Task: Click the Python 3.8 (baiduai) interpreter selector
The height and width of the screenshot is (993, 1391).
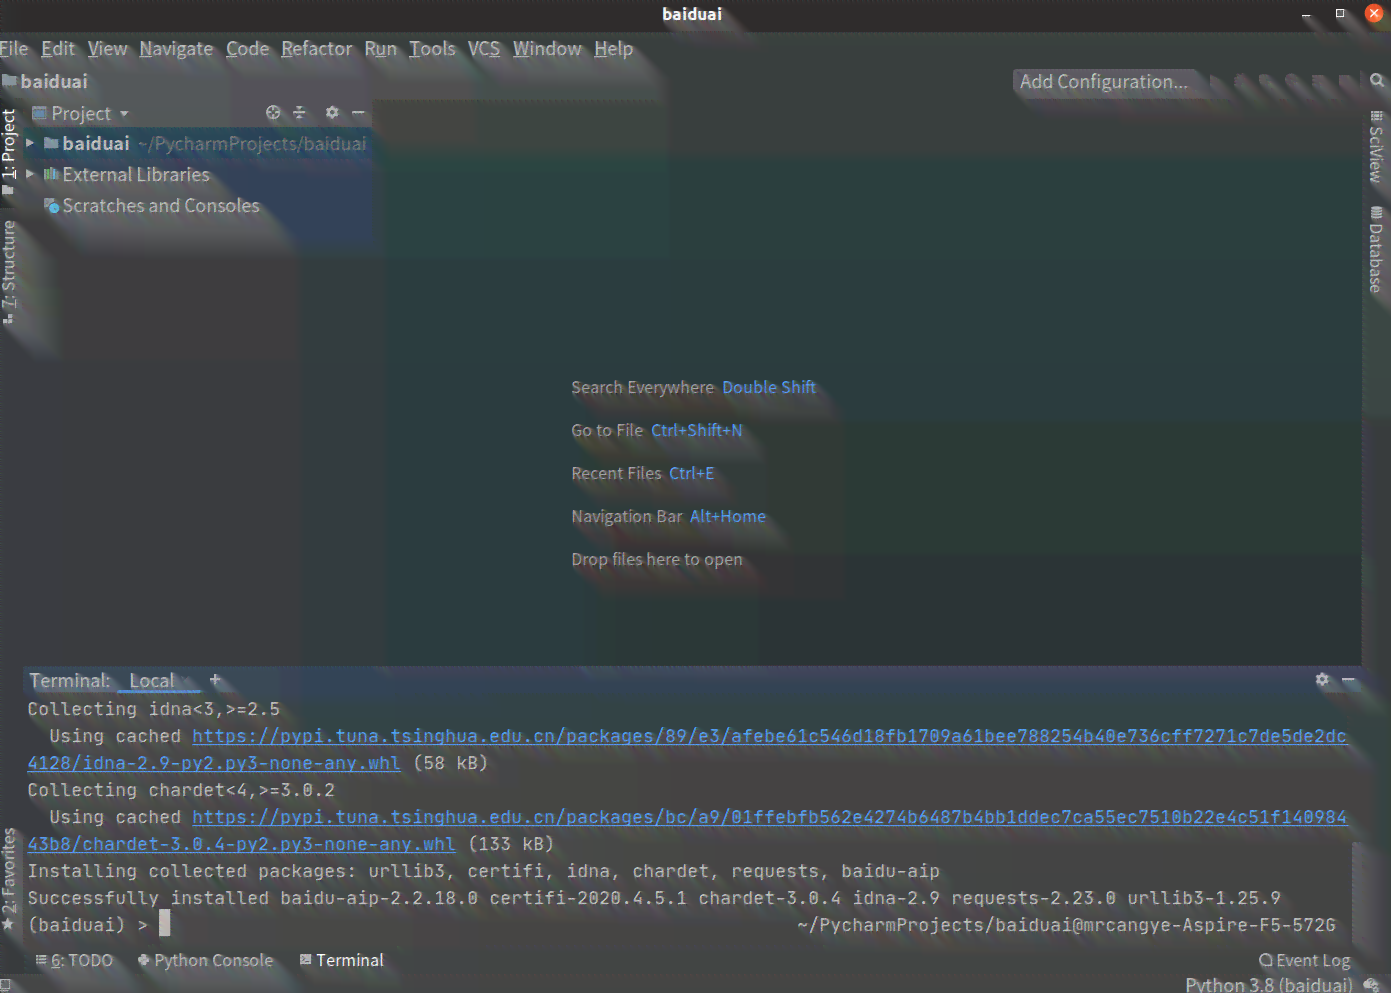Action: coord(1268,985)
